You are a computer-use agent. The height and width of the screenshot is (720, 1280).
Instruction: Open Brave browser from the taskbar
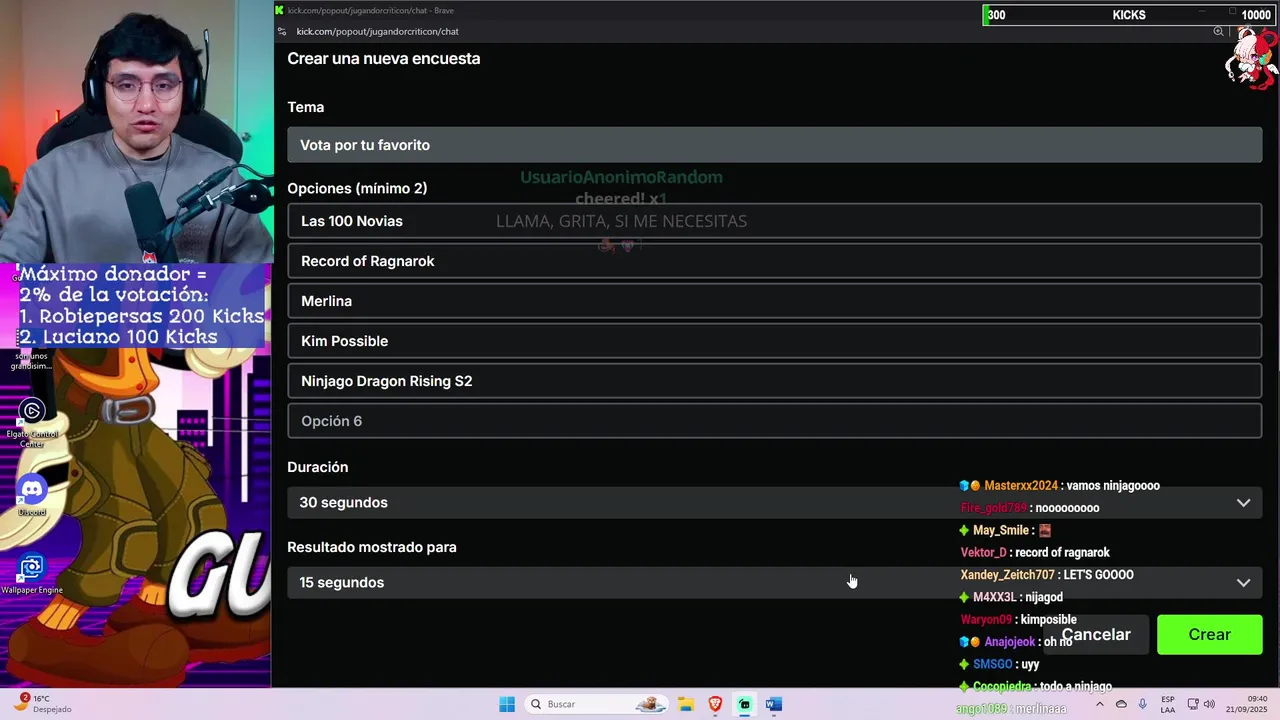pyautogui.click(x=715, y=704)
